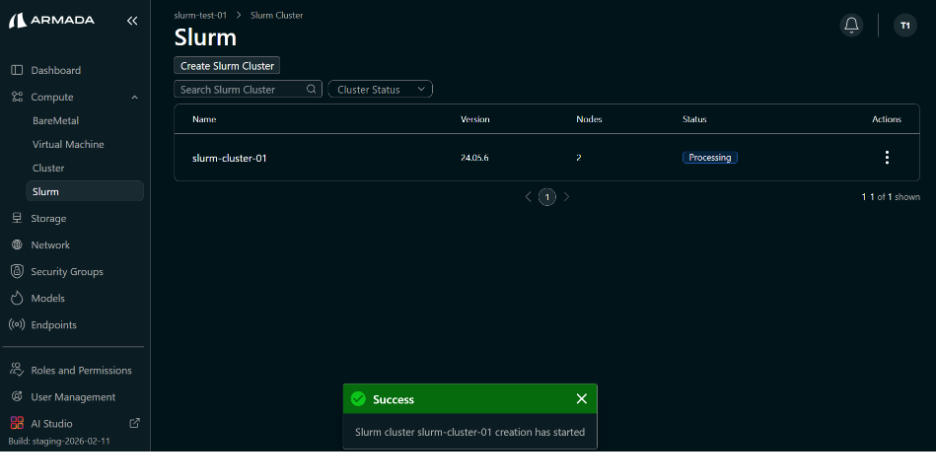Select Cluster under Compute
The width and height of the screenshot is (936, 453).
tap(48, 168)
